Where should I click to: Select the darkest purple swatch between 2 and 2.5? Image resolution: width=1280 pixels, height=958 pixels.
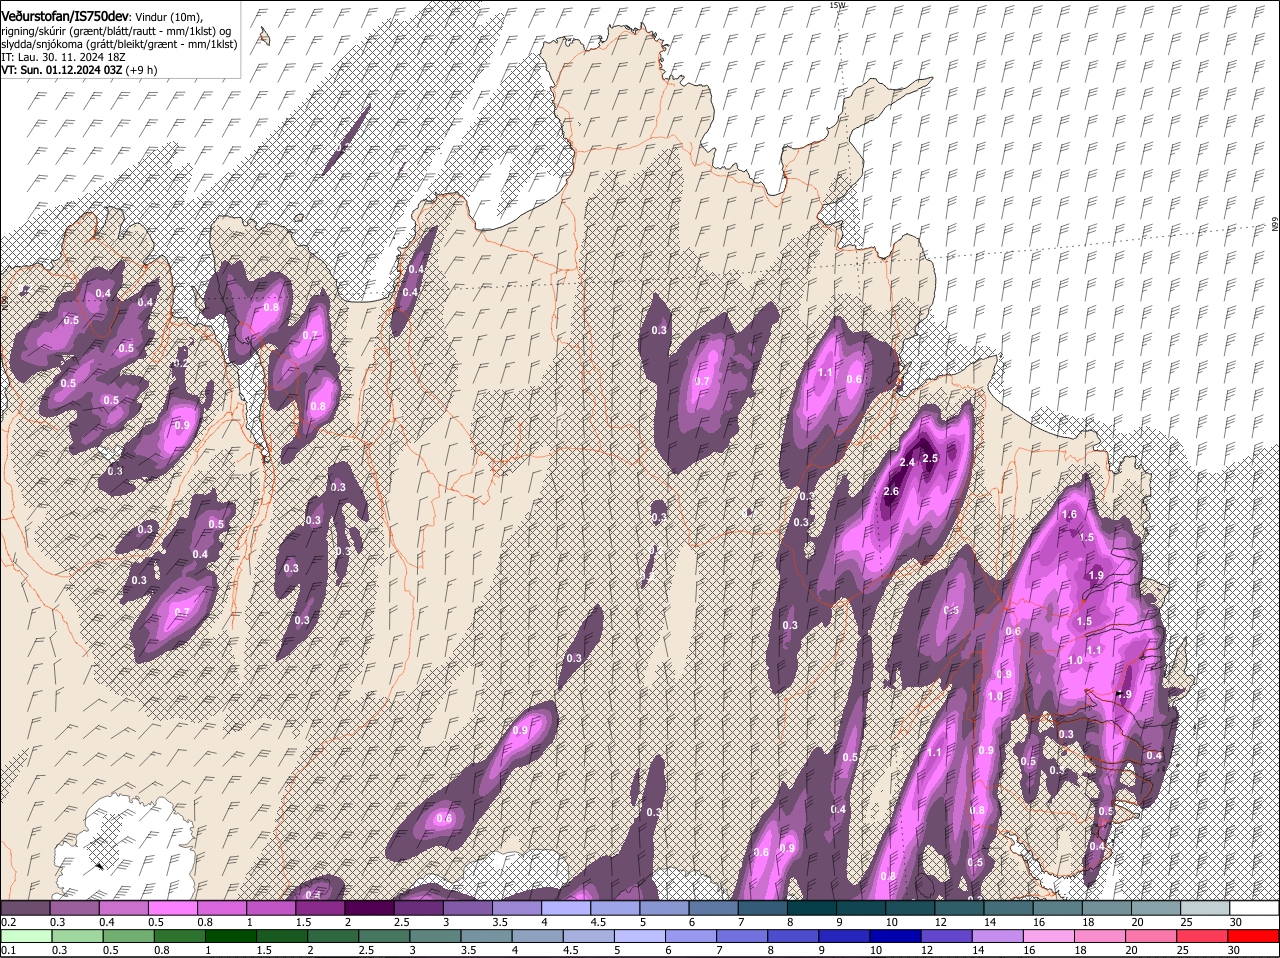click(x=369, y=908)
